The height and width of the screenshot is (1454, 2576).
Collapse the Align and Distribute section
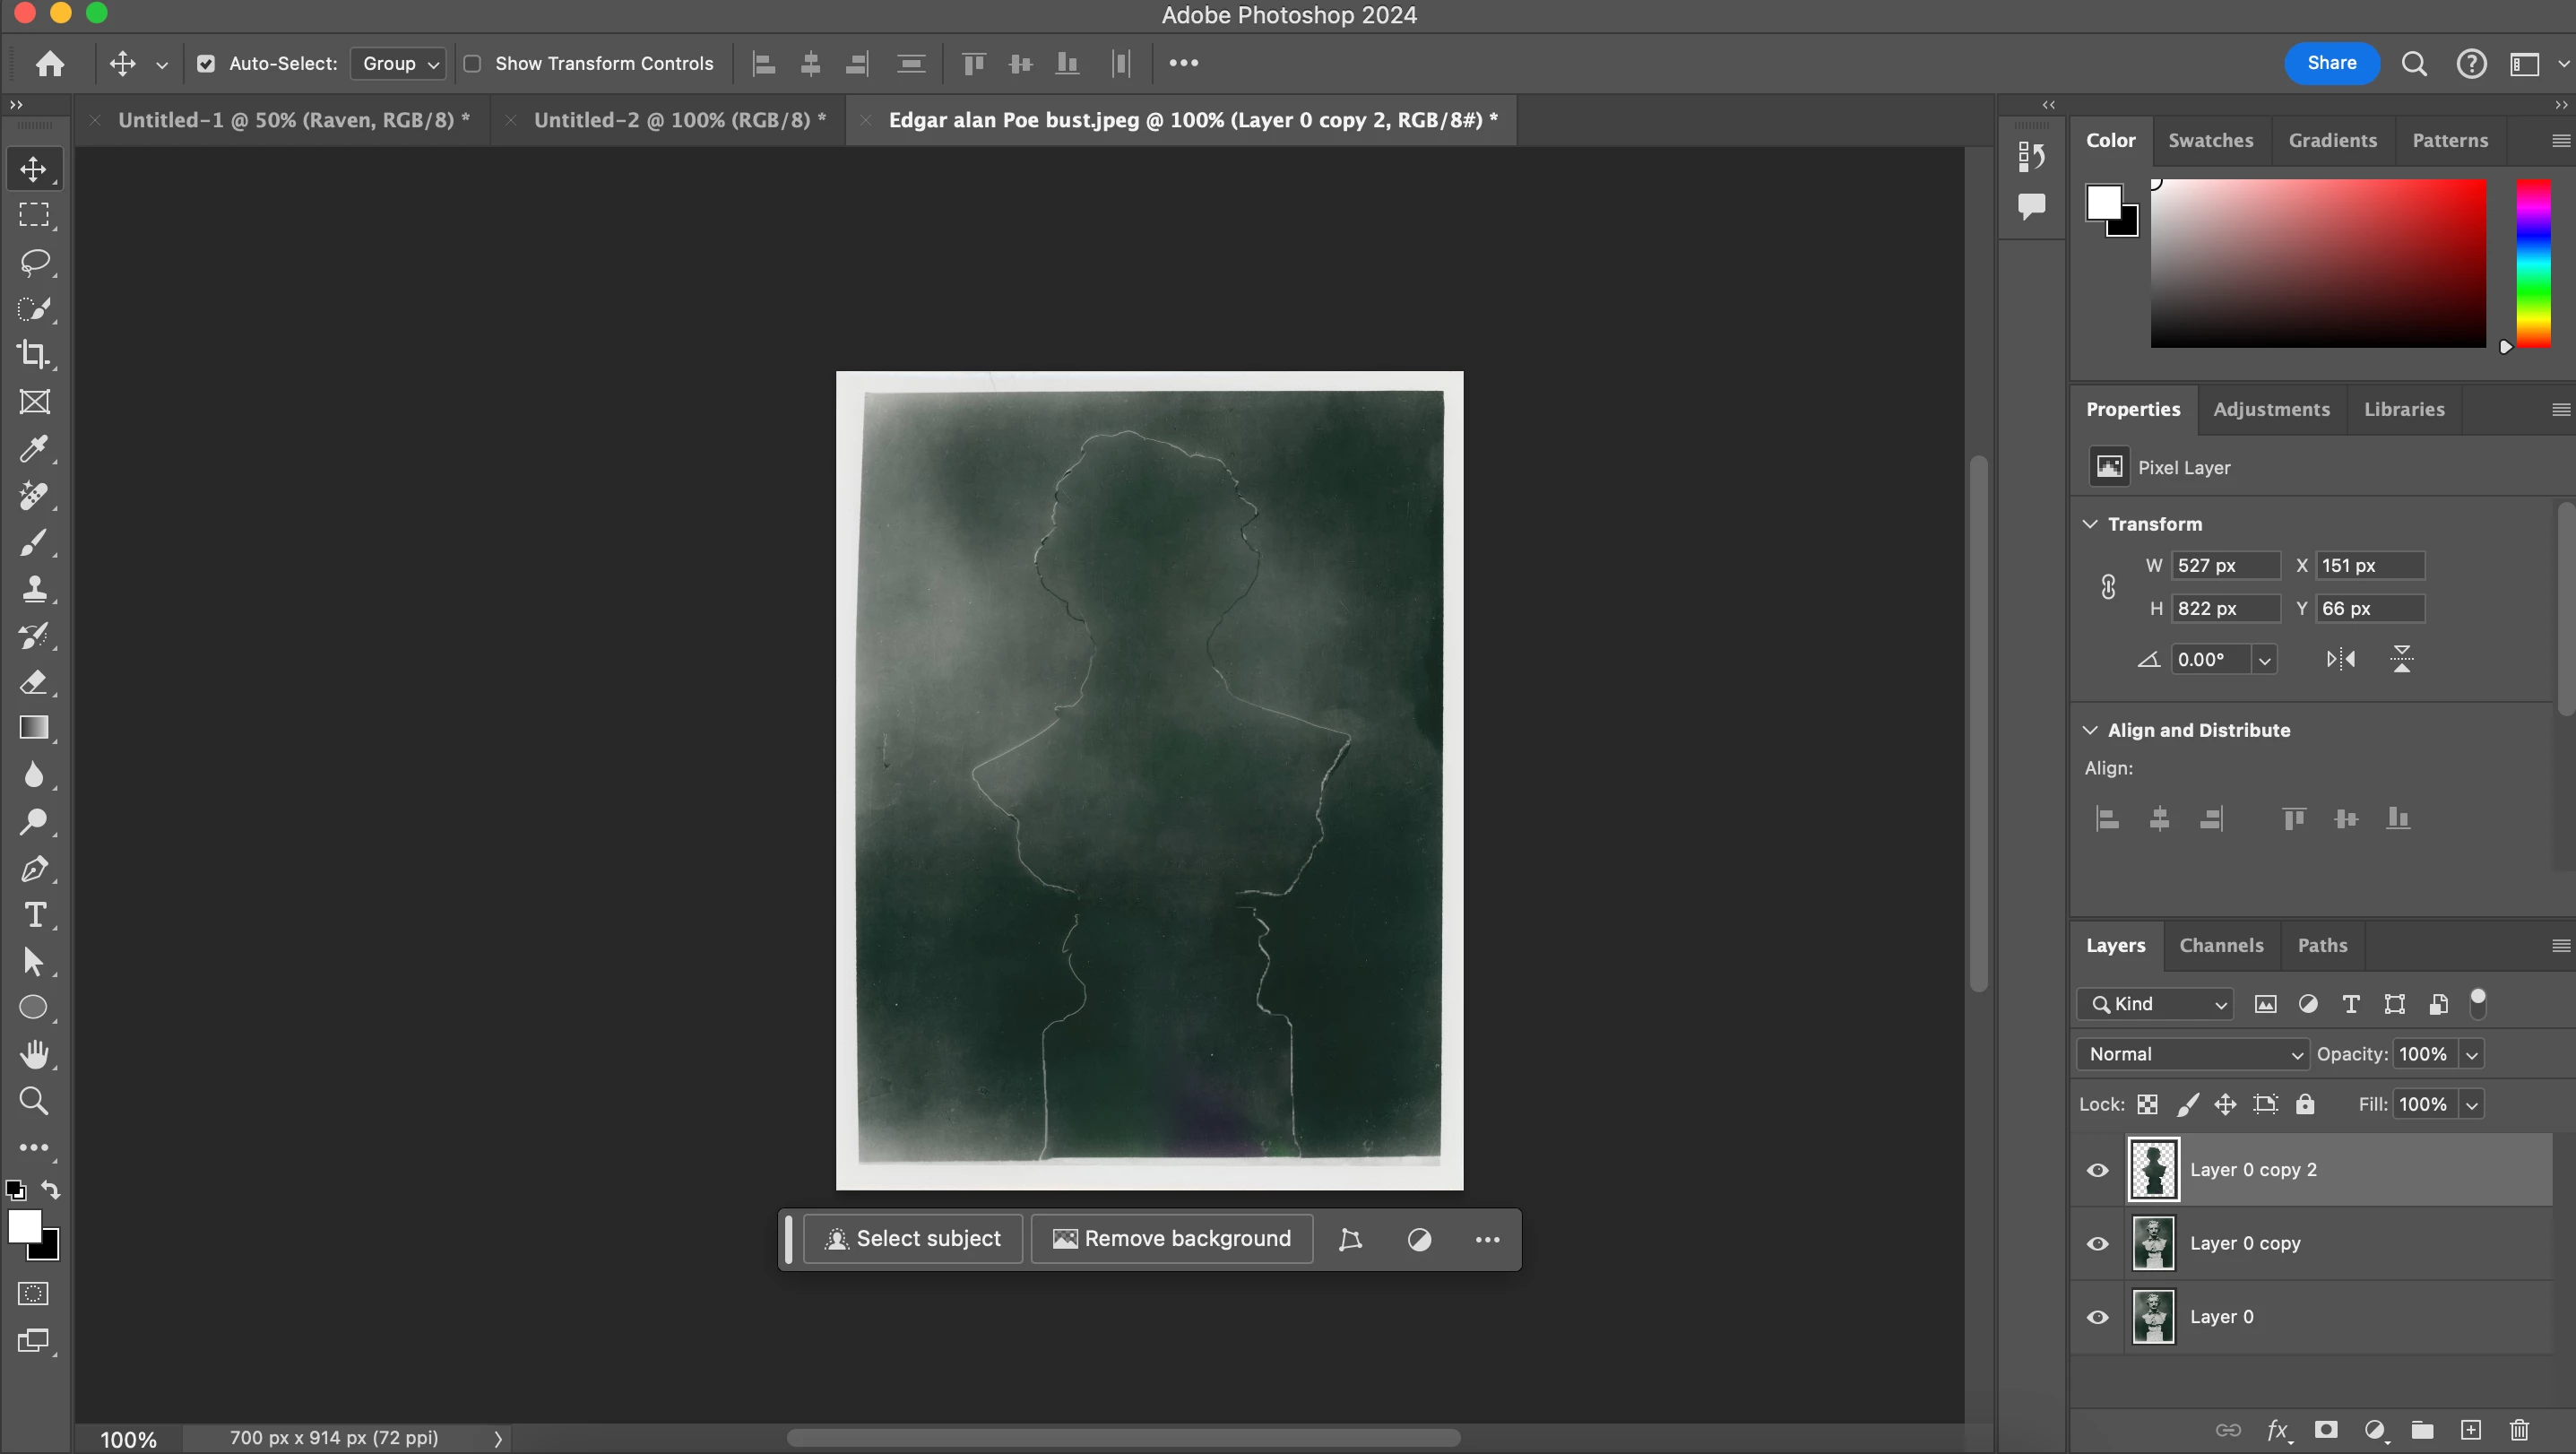[x=2090, y=730]
